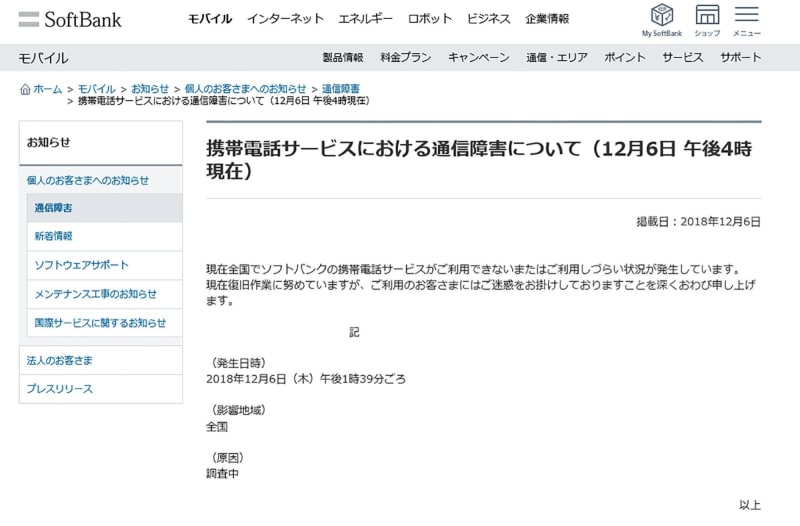The height and width of the screenshot is (526, 800).
Task: Open ポイント submenu item
Action: tap(624, 57)
